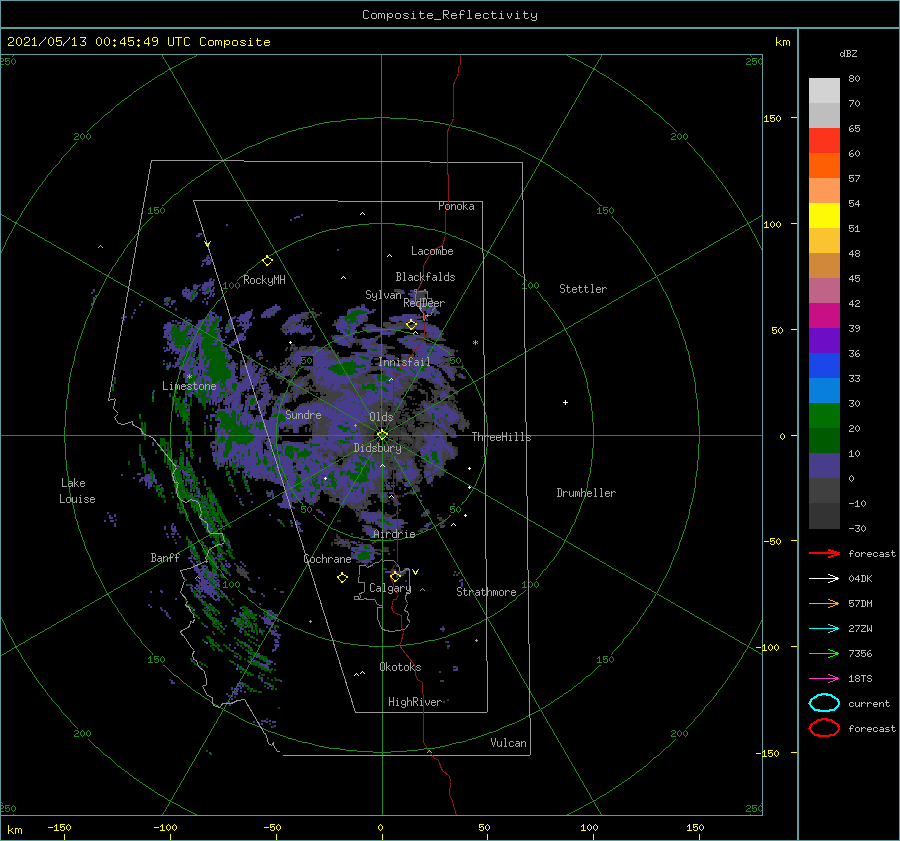Click the Okotoks city label
This screenshot has height=841, width=900.
point(400,667)
